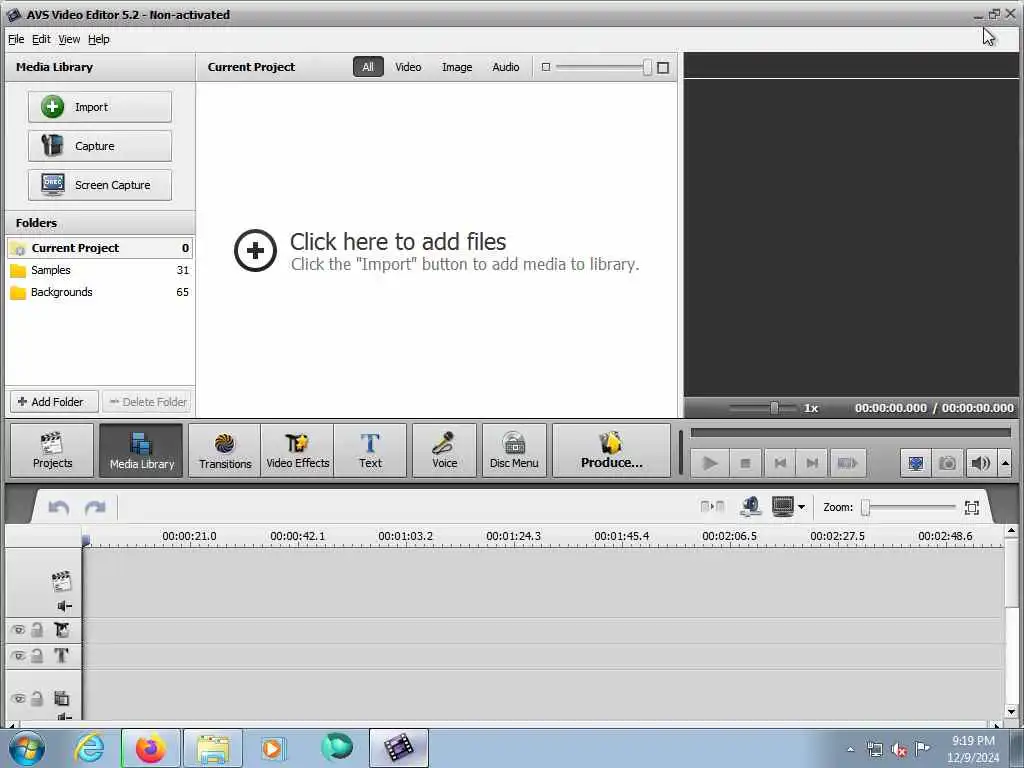Select the Samples folder
This screenshot has width=1024, height=768.
[x=100, y=270]
